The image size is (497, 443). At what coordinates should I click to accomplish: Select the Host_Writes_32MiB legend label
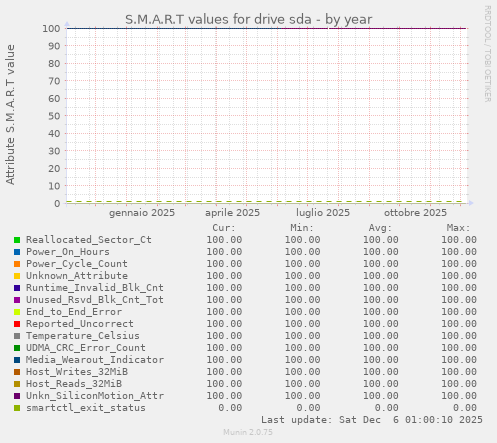point(77,372)
